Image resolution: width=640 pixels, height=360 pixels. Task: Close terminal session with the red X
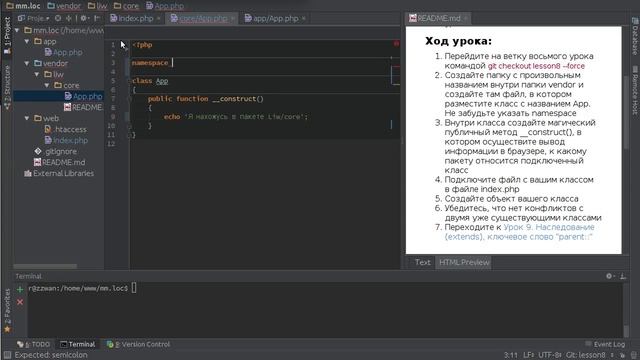click(x=20, y=302)
